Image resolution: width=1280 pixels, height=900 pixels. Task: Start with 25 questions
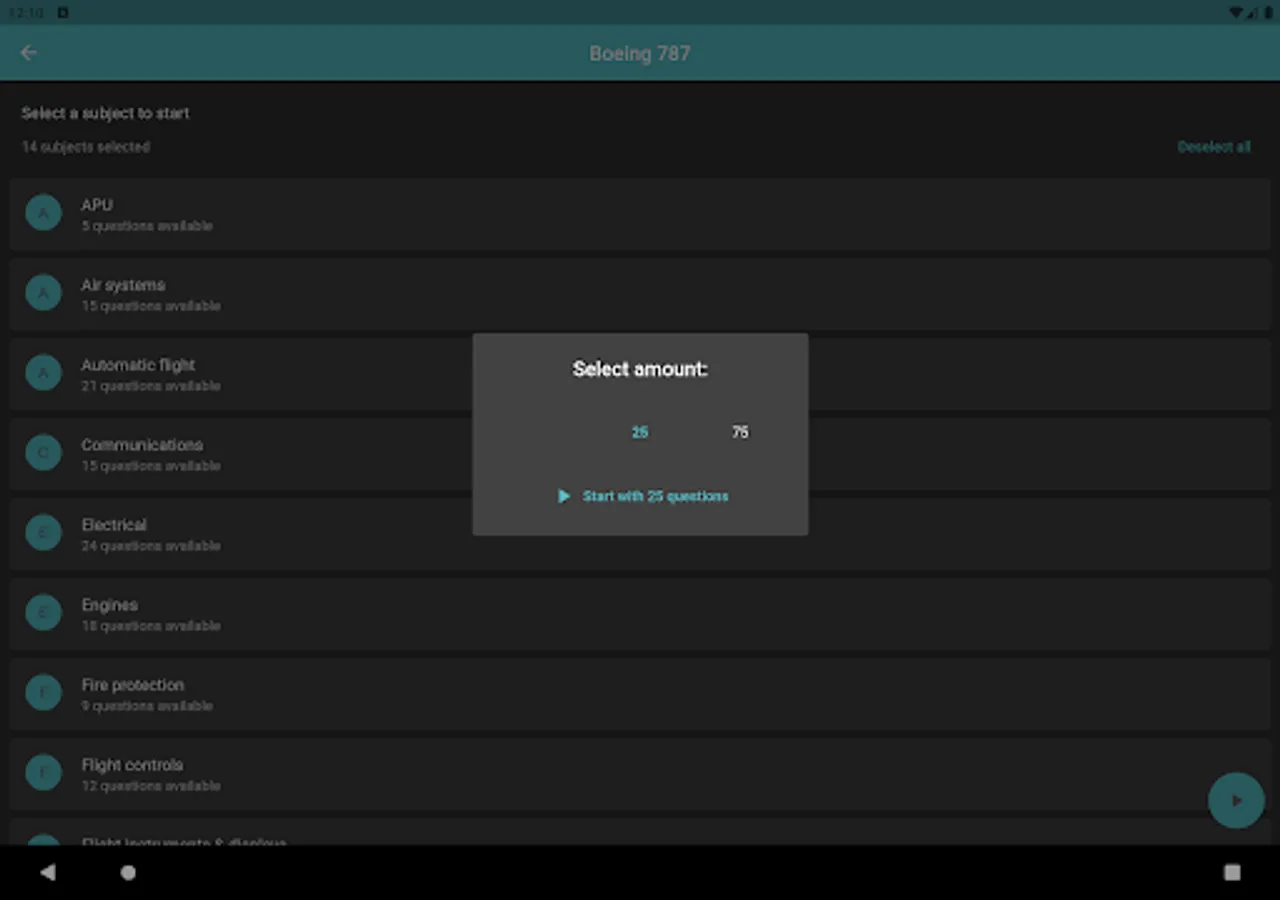[x=642, y=496]
